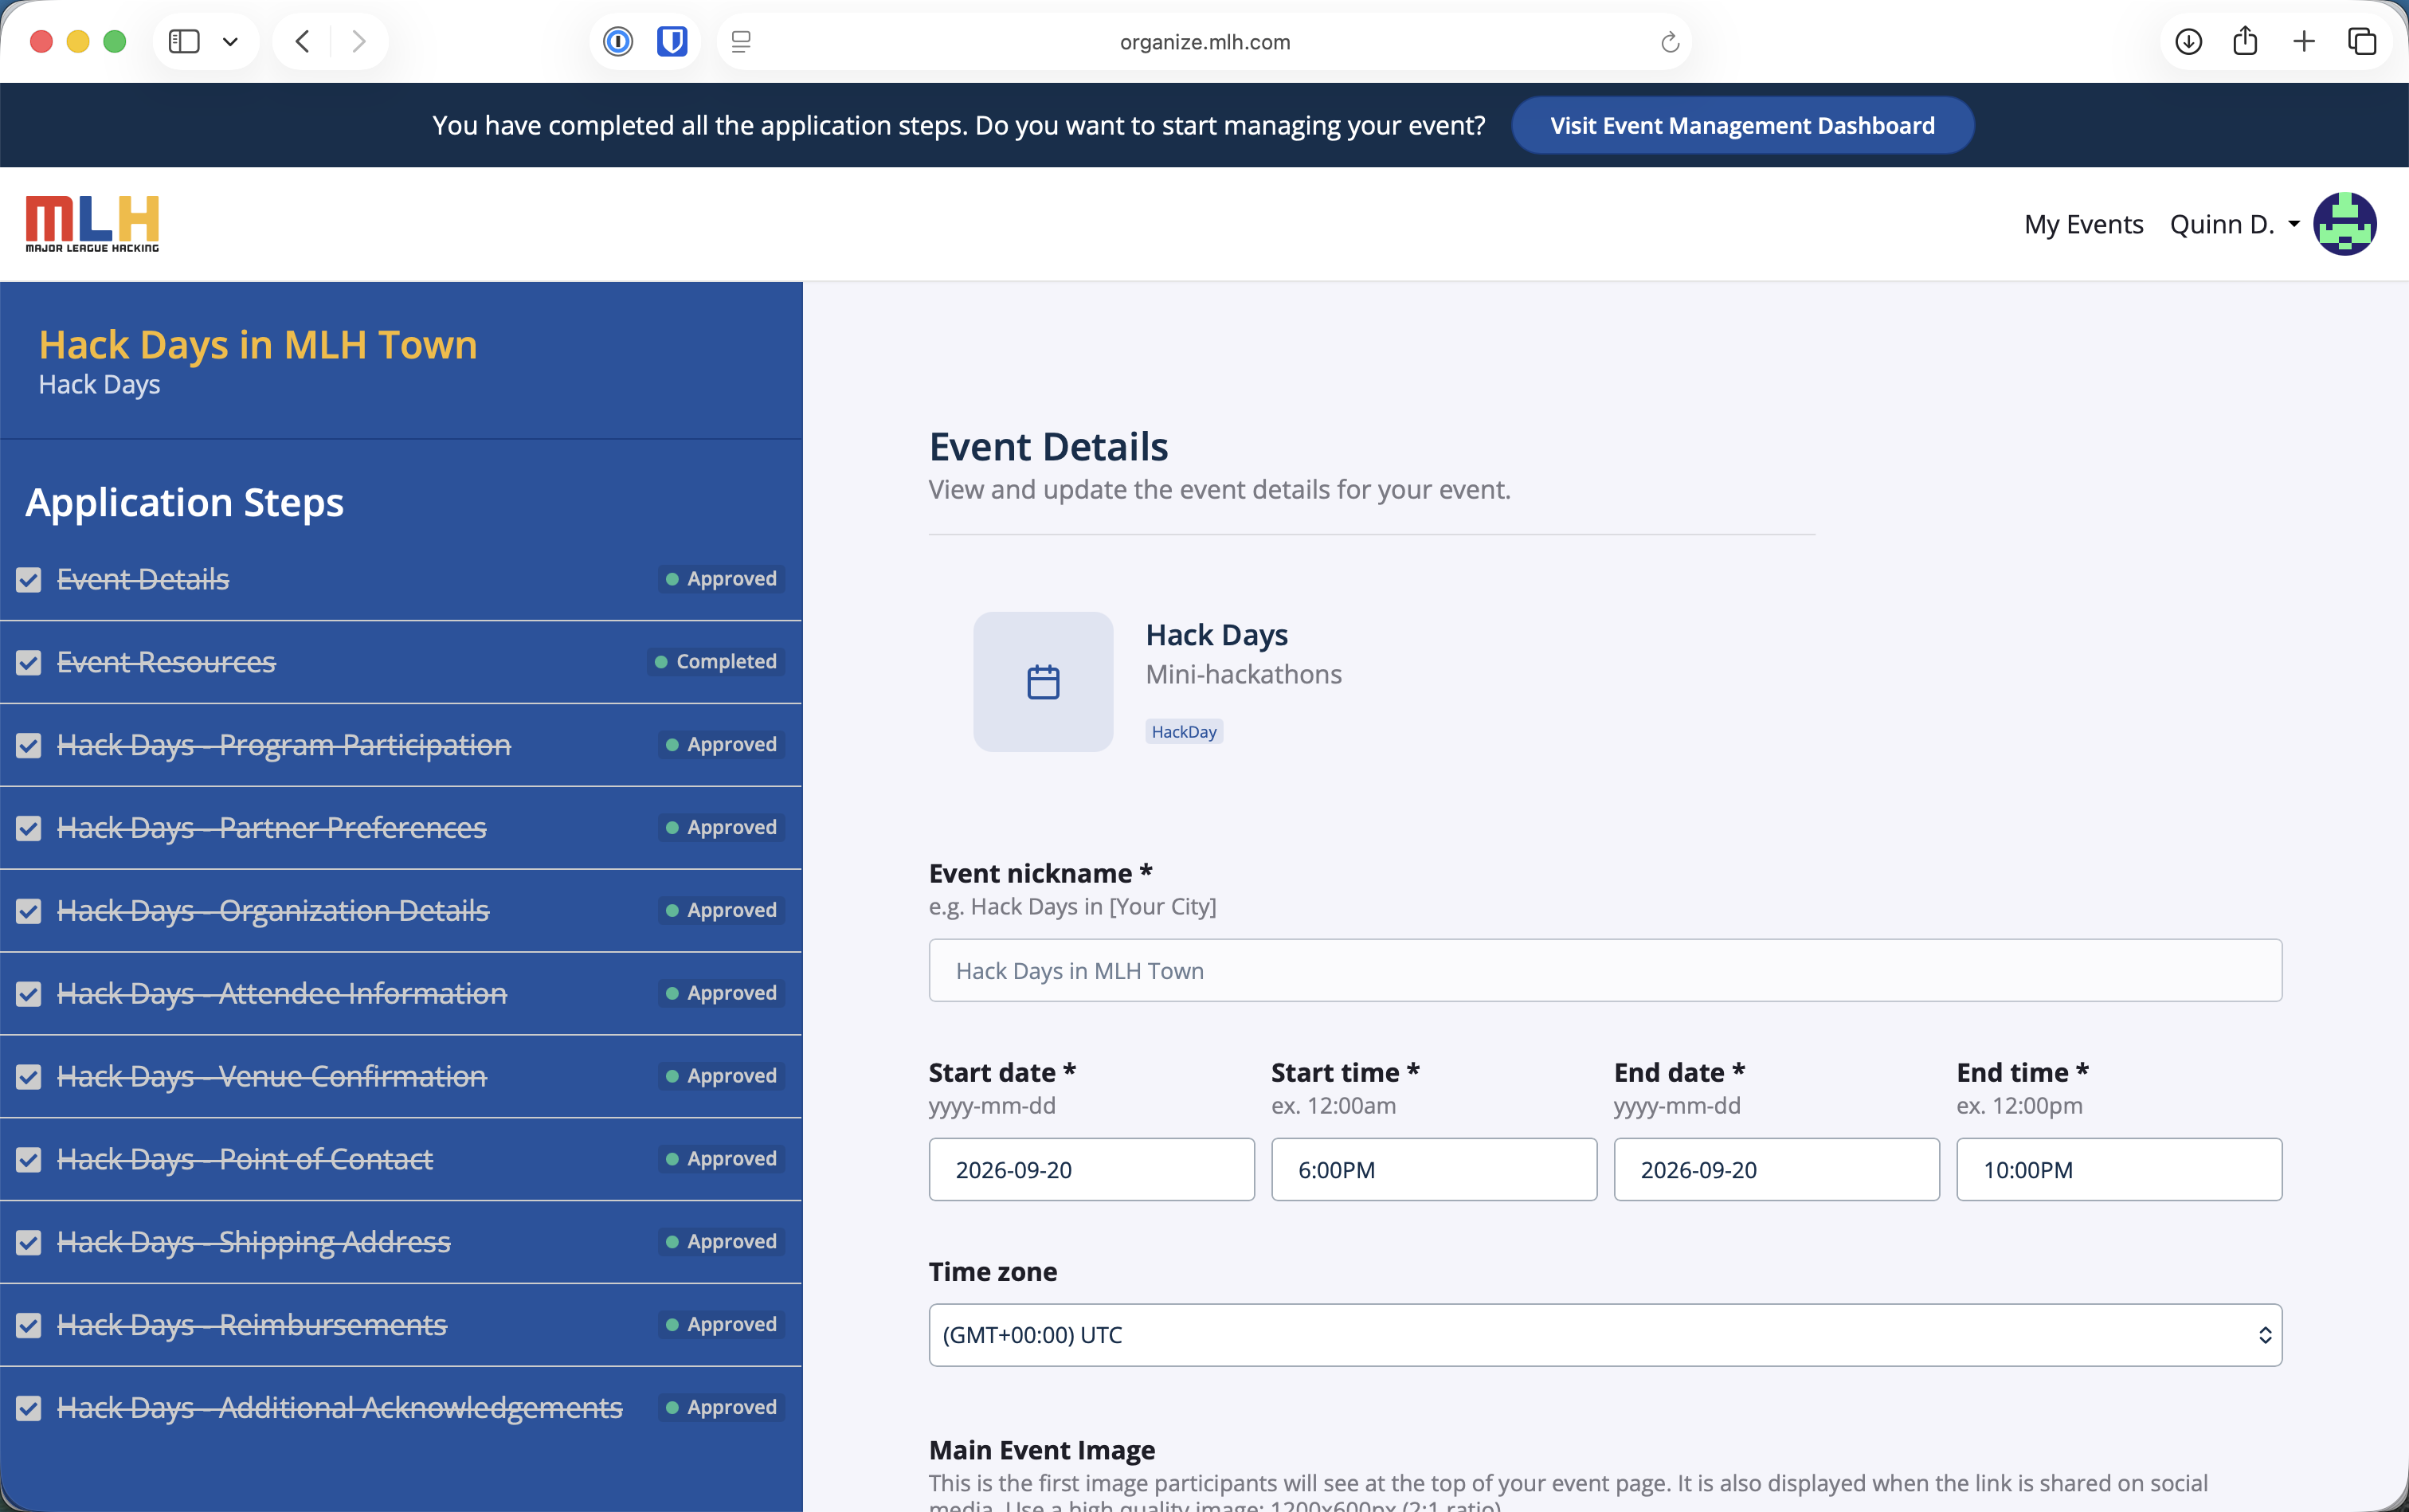Expand the sidebar options chevron in toolbar
Image resolution: width=2409 pixels, height=1512 pixels.
tap(230, 42)
